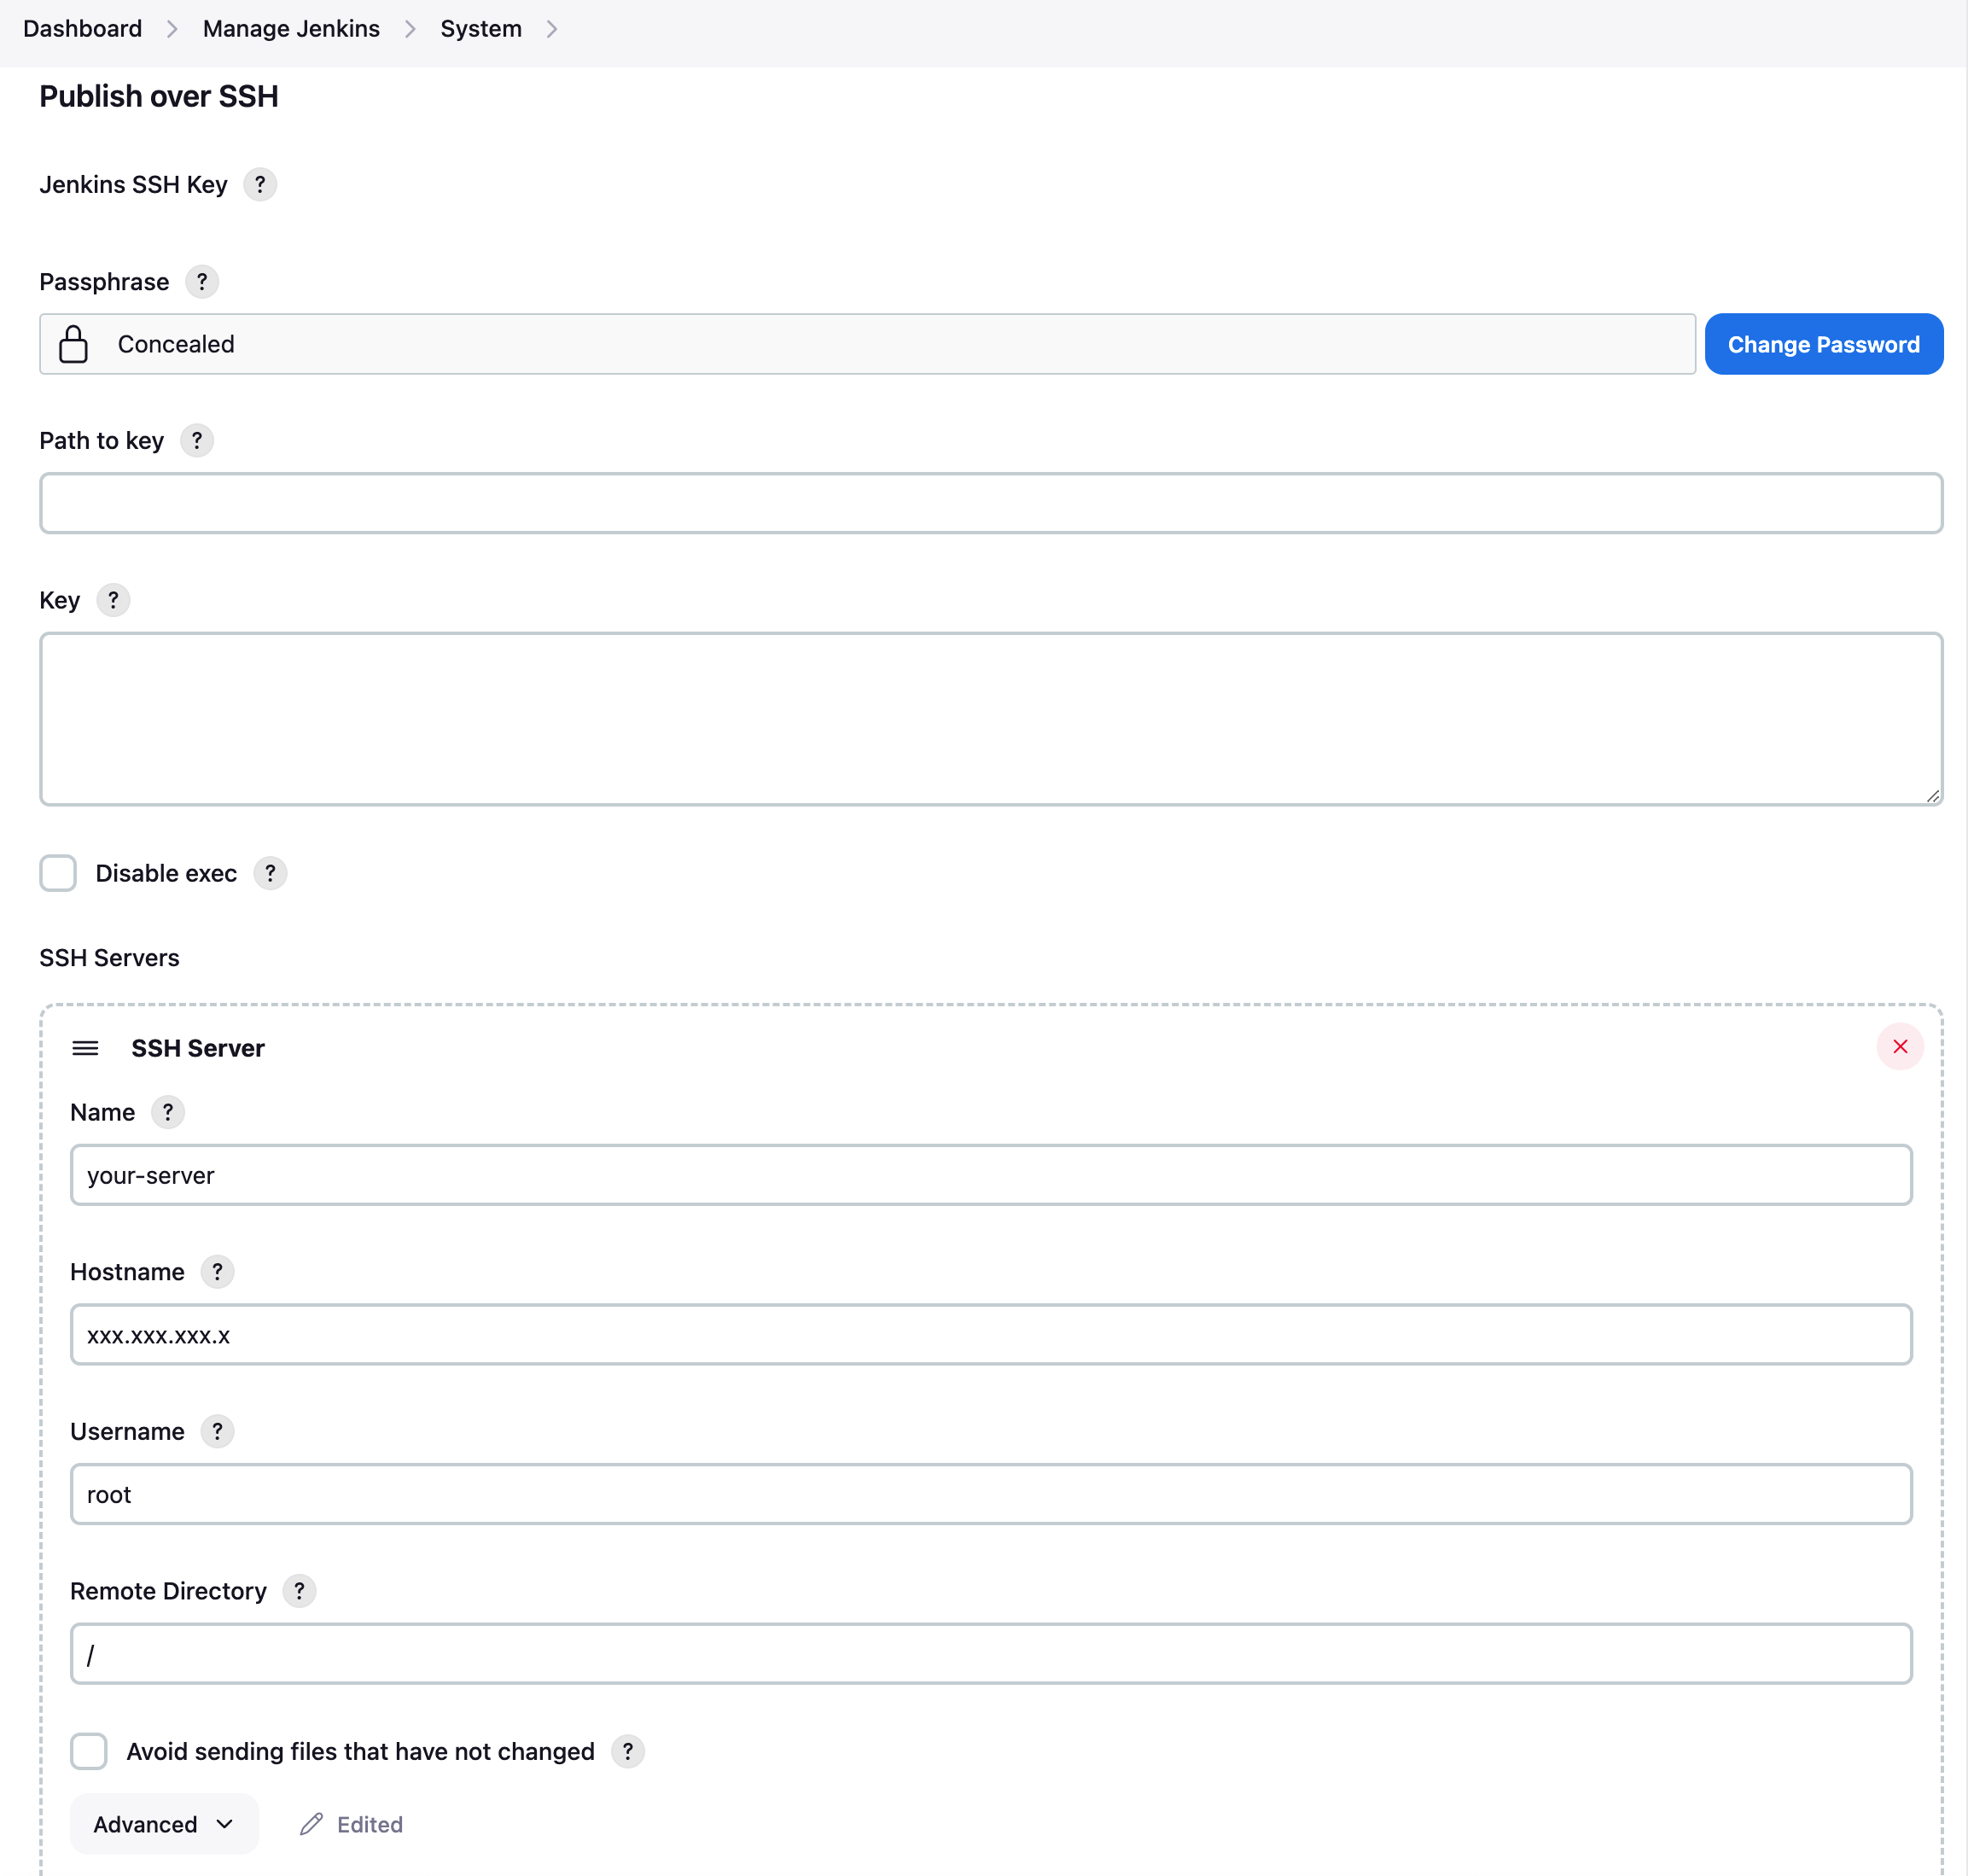Viewport: 1968px width, 1876px height.
Task: Enable the Disable exec checkbox
Action: (x=58, y=873)
